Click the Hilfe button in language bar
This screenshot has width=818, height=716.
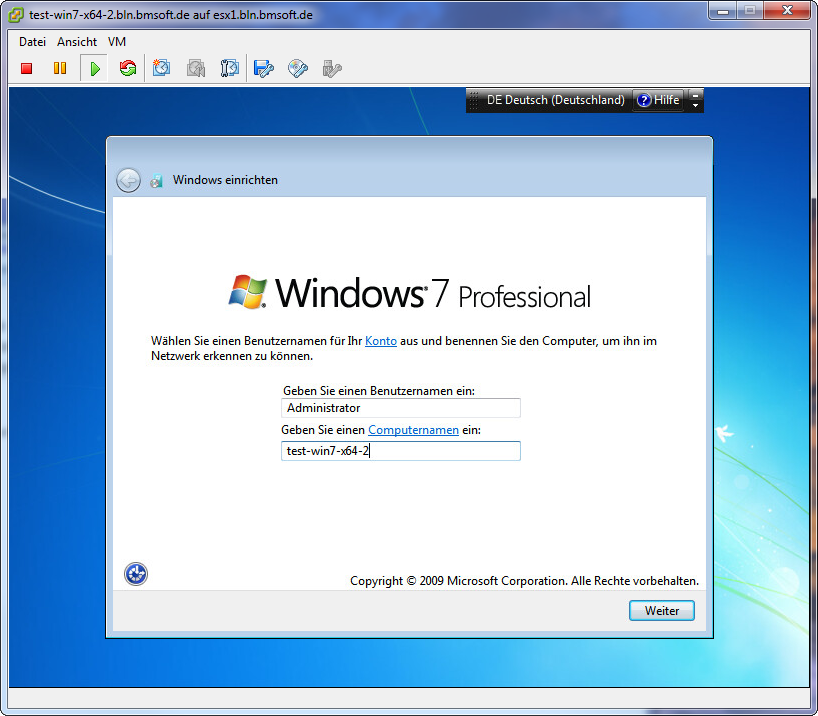click(659, 100)
